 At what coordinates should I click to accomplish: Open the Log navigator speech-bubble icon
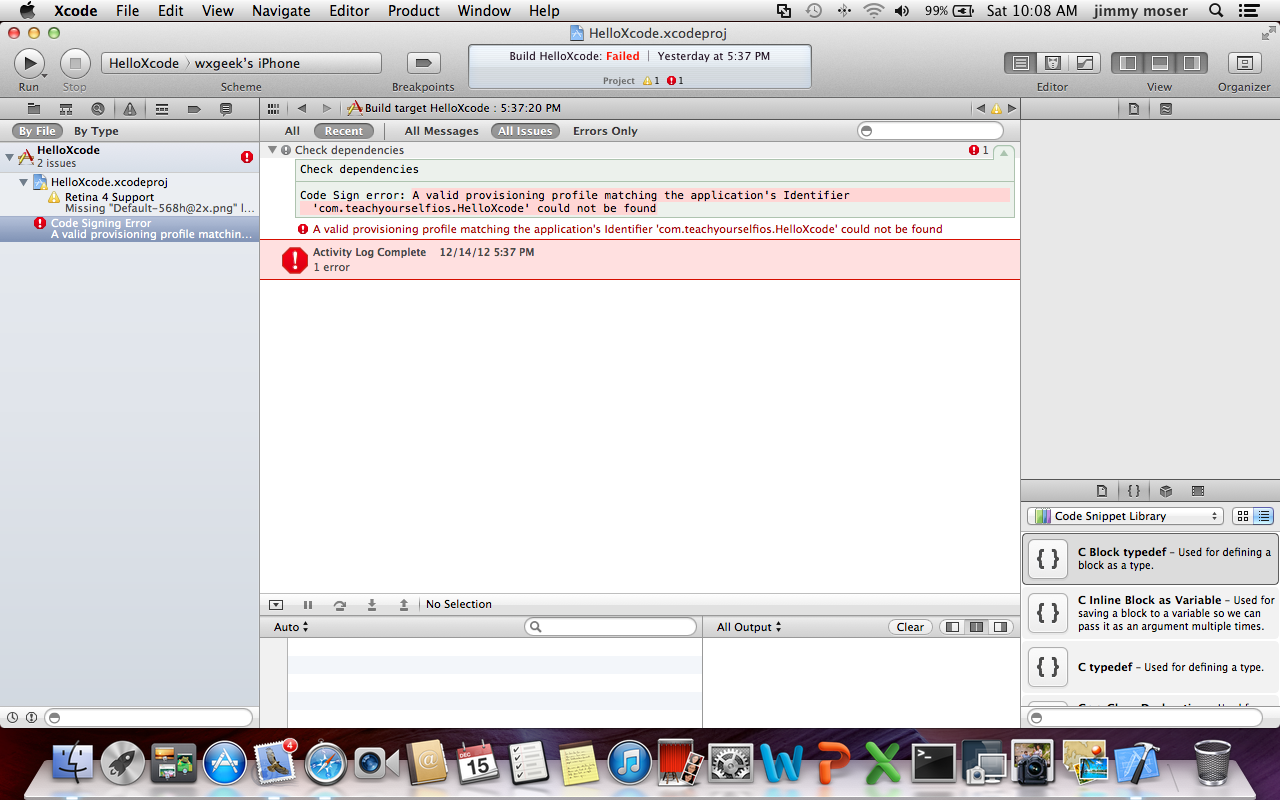[x=226, y=109]
